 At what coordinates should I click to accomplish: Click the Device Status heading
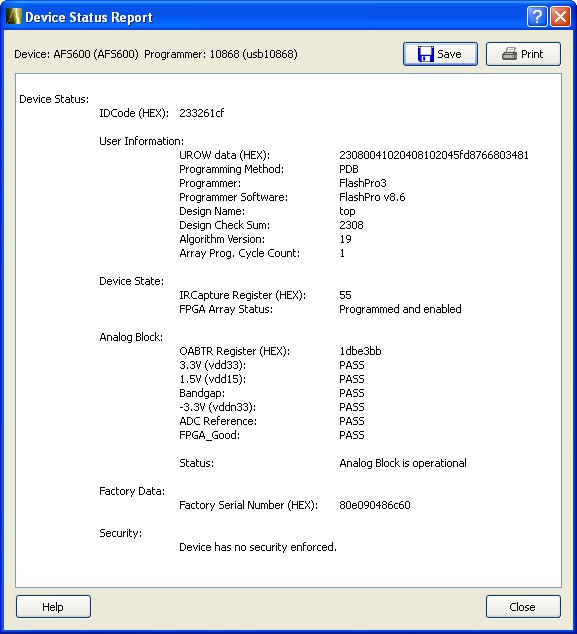pos(54,99)
